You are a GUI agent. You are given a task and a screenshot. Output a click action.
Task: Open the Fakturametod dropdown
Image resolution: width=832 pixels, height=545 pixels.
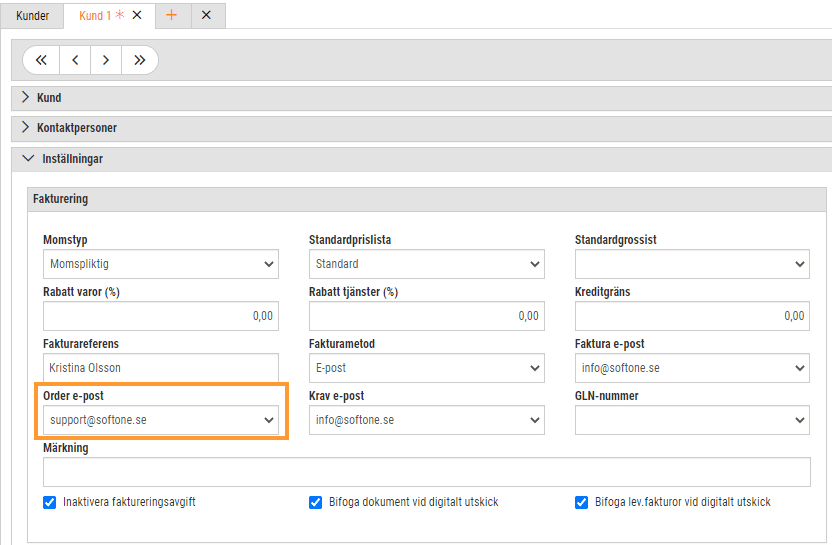(427, 368)
